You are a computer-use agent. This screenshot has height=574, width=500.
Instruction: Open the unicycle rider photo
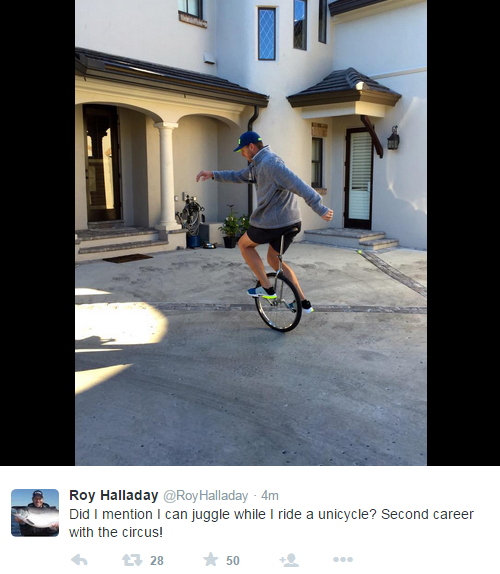click(251, 233)
